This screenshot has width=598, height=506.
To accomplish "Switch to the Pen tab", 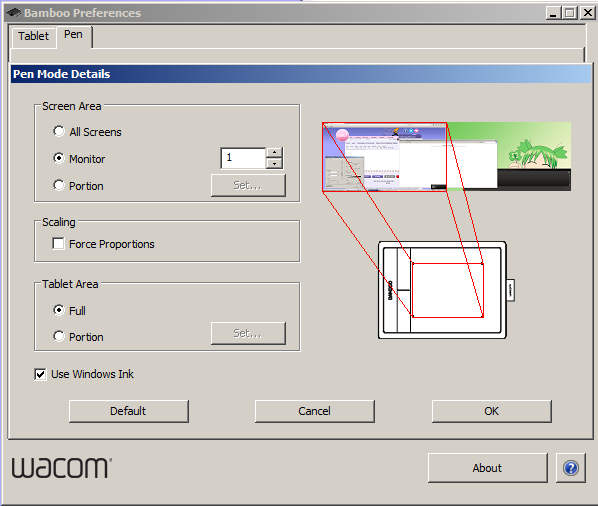I will click(74, 35).
